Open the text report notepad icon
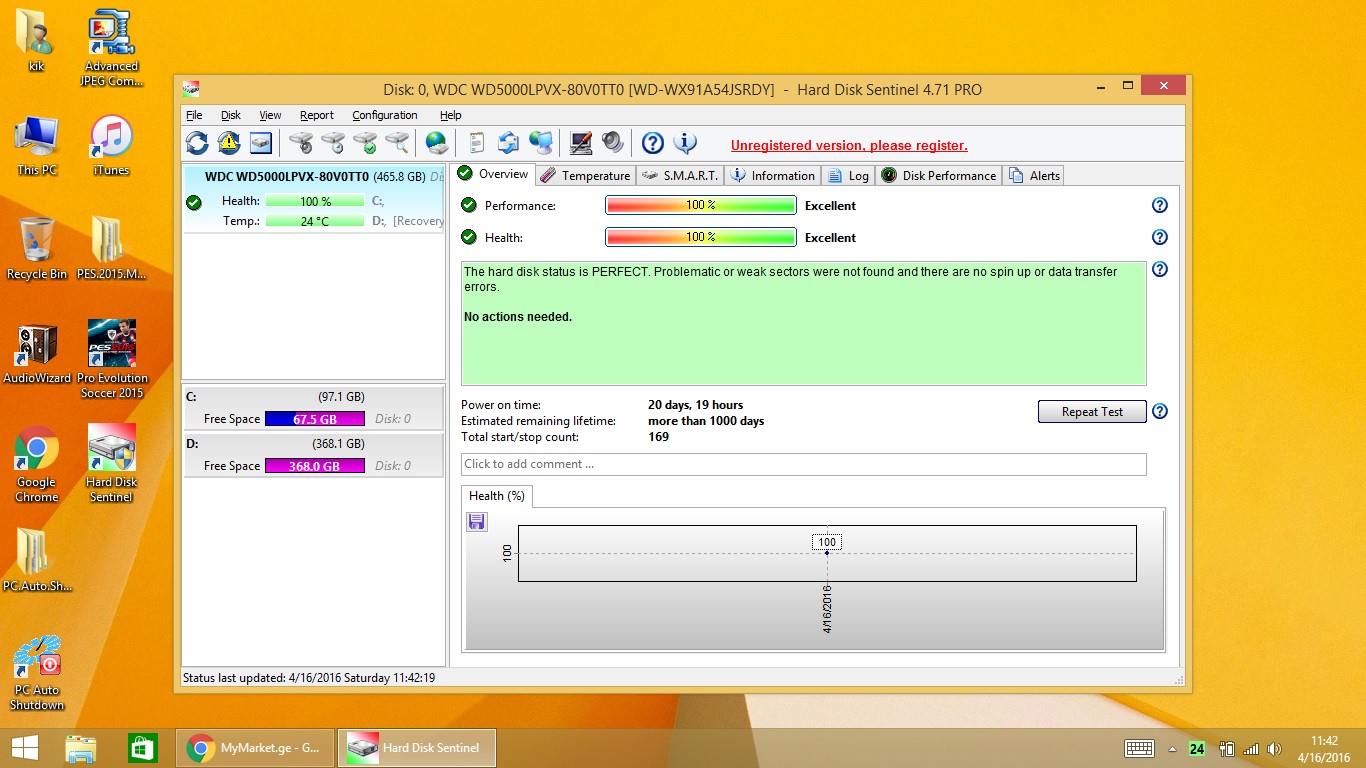Screen dimensions: 1366x768 tap(477, 143)
